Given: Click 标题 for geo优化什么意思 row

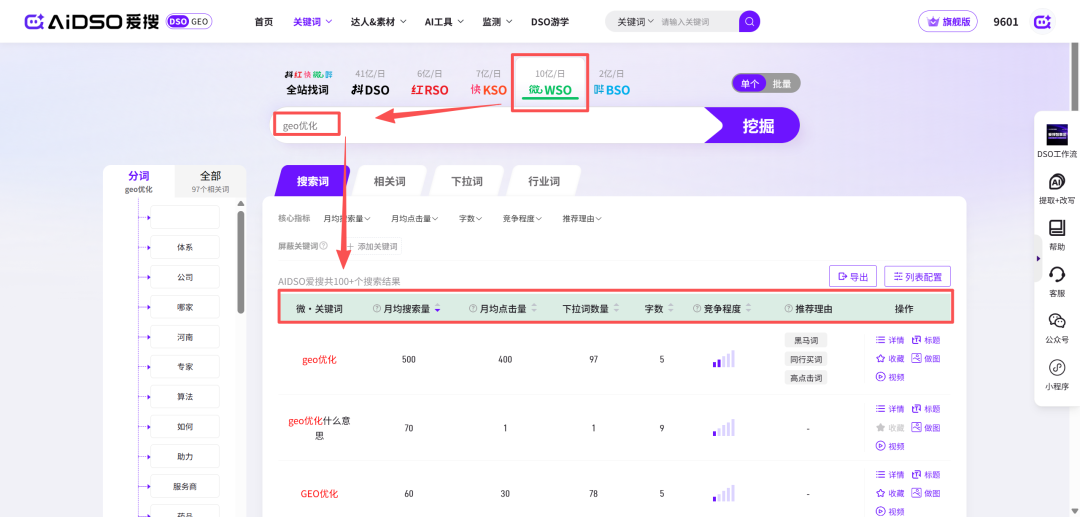Looking at the screenshot, I should click(x=926, y=409).
